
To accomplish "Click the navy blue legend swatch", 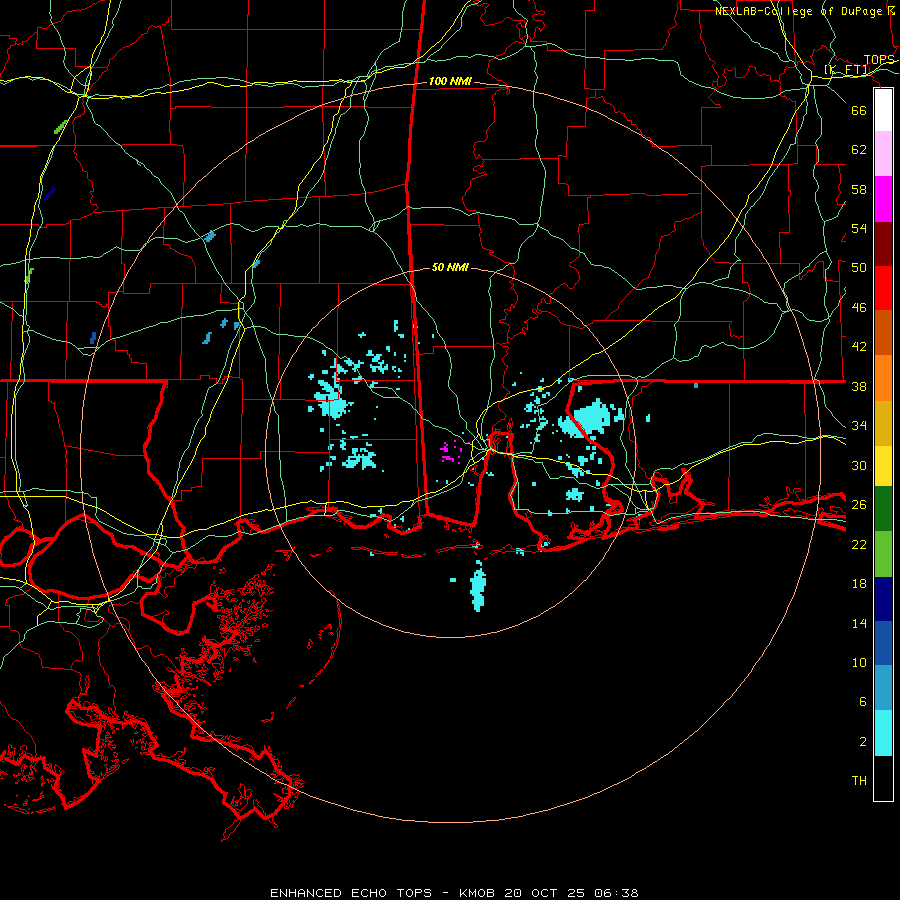I will 883,599.
